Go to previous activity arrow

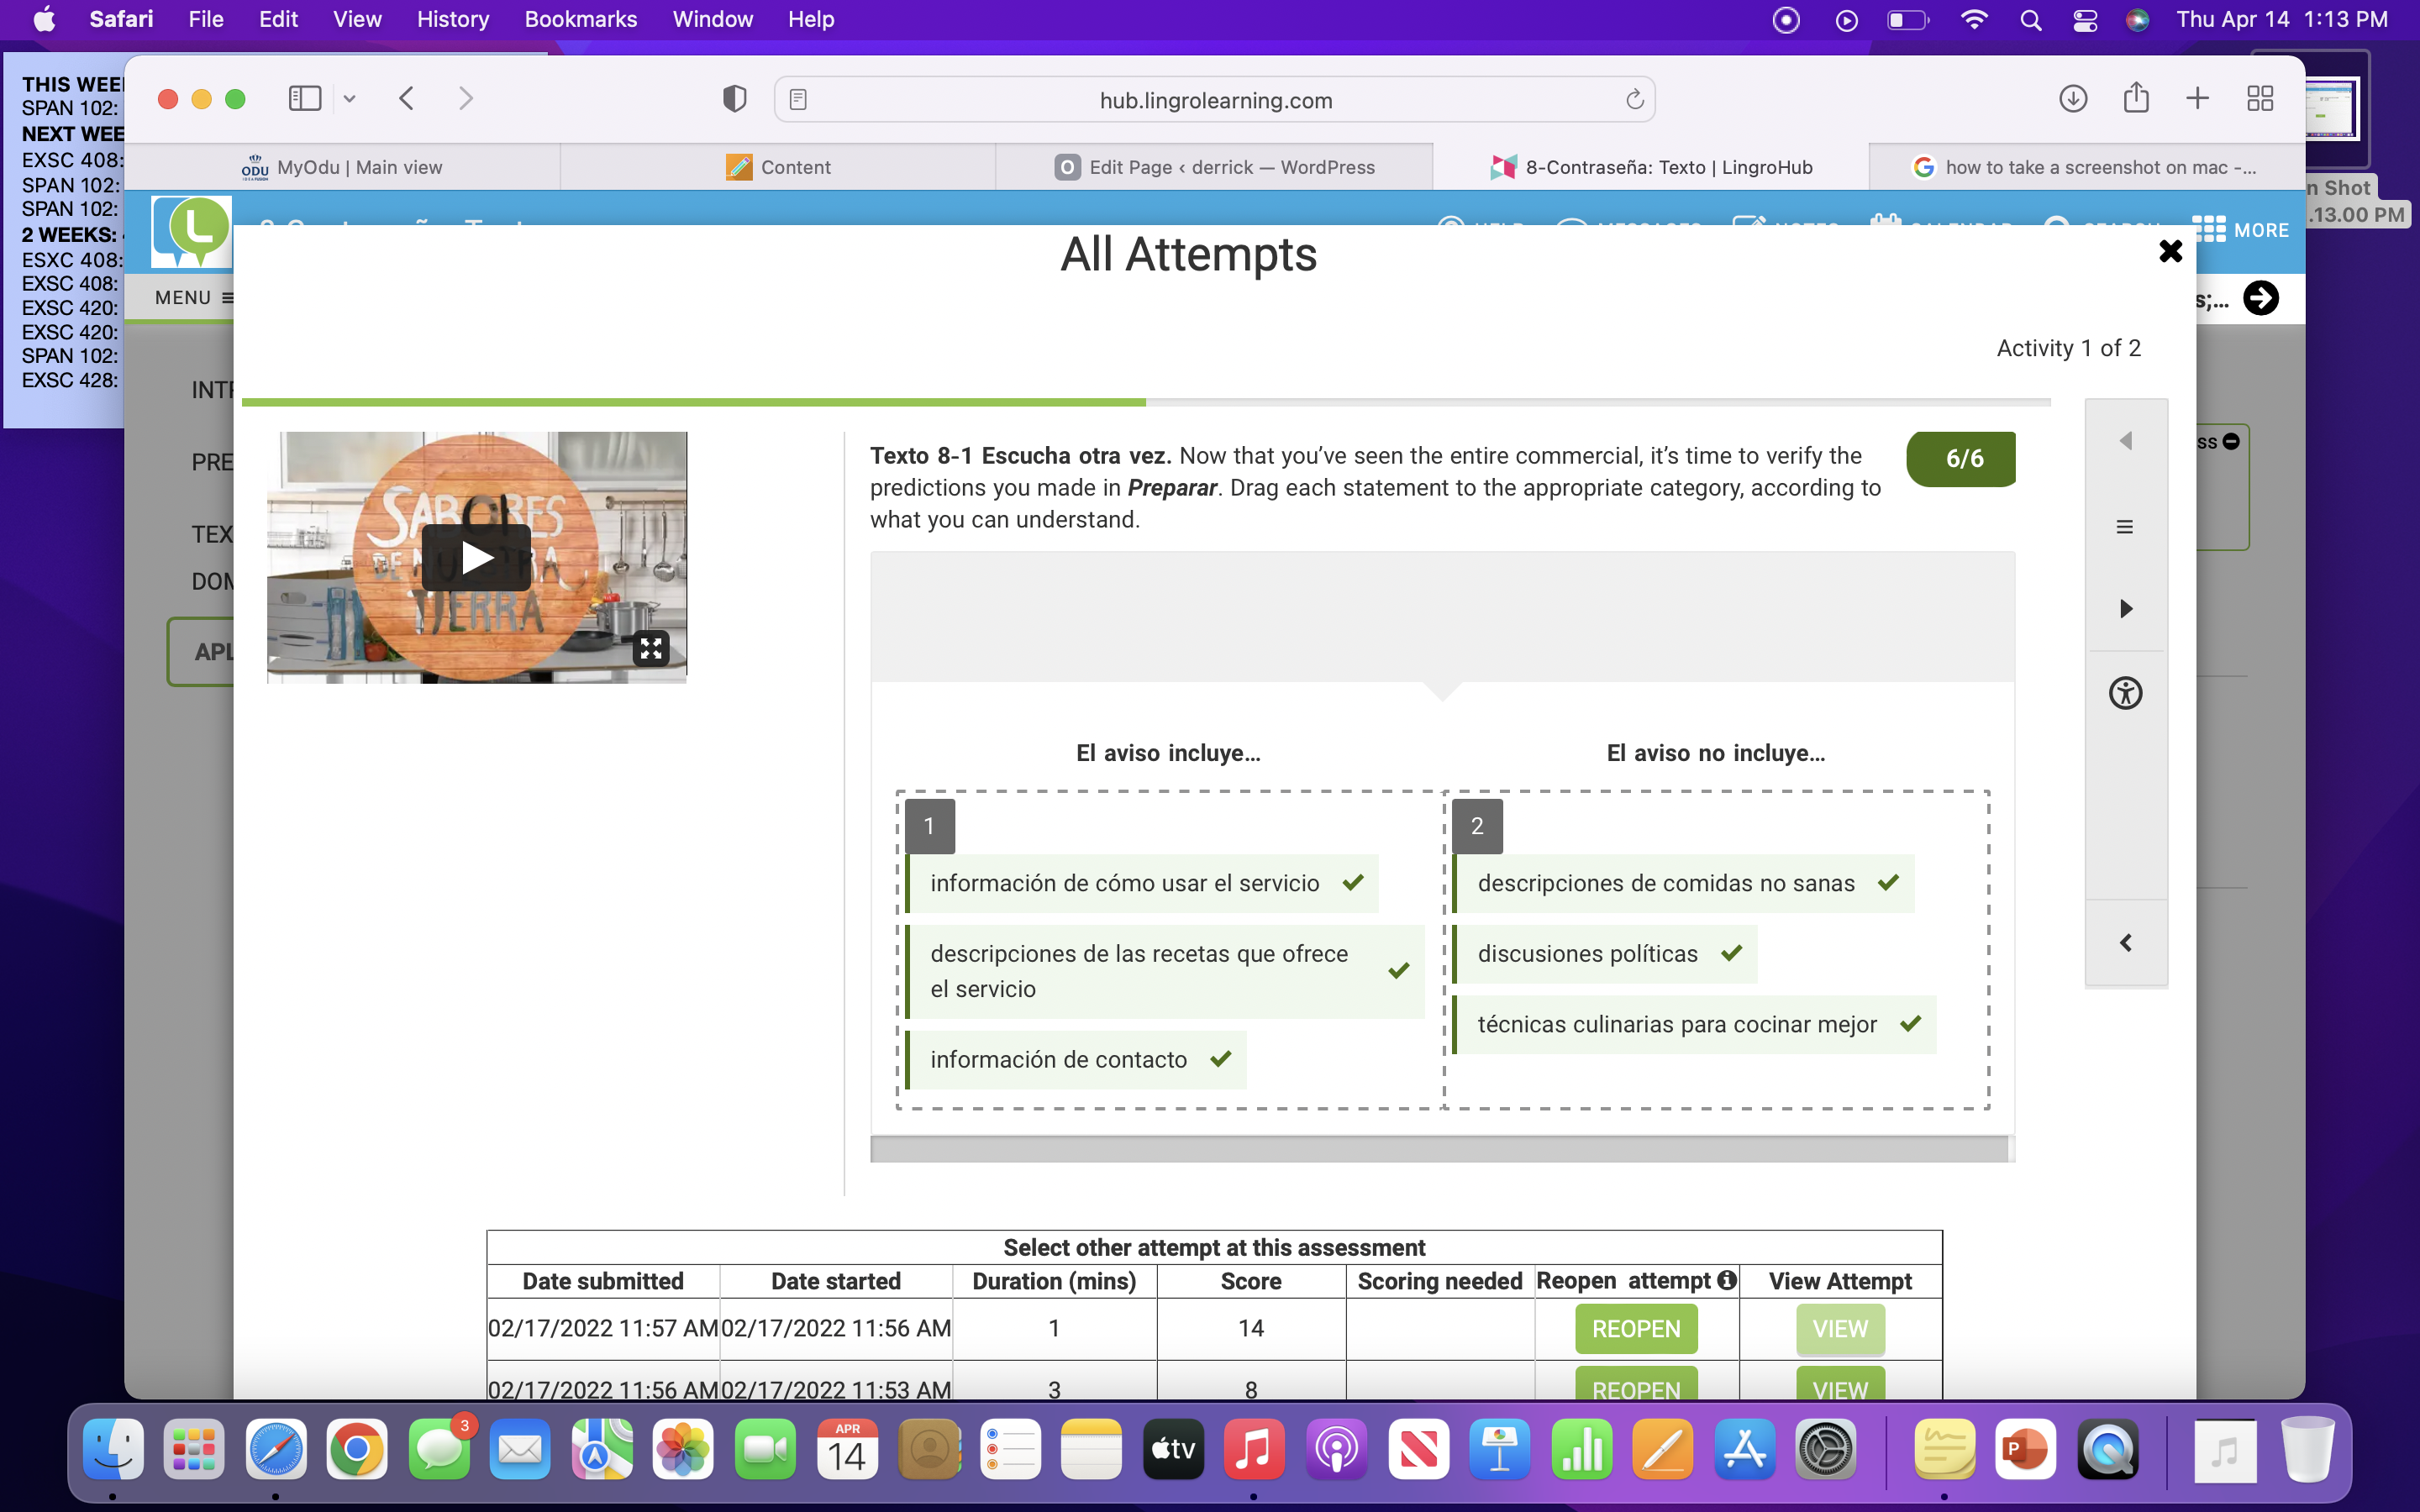(x=2125, y=441)
